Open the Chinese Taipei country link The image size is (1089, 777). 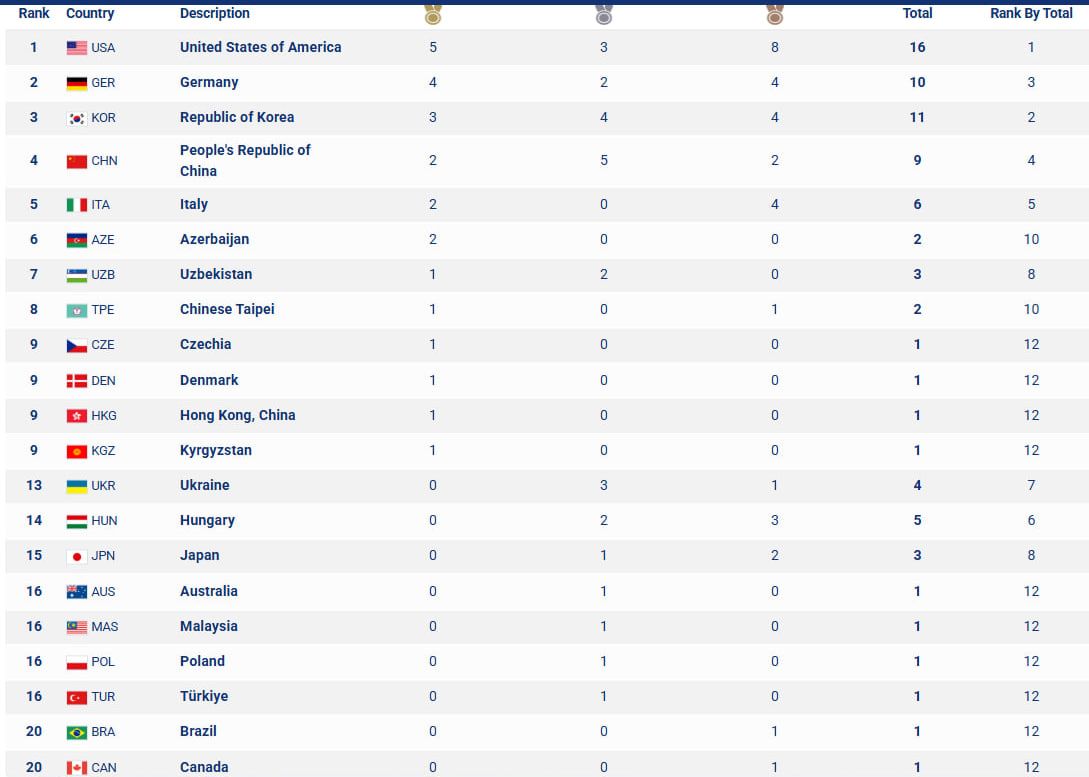[x=227, y=309]
